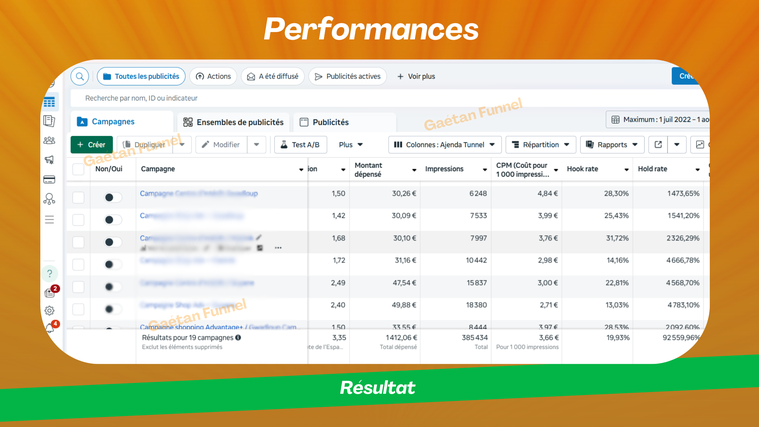
Task: Open the megaphone ads sidebar icon
Action: click(x=49, y=160)
